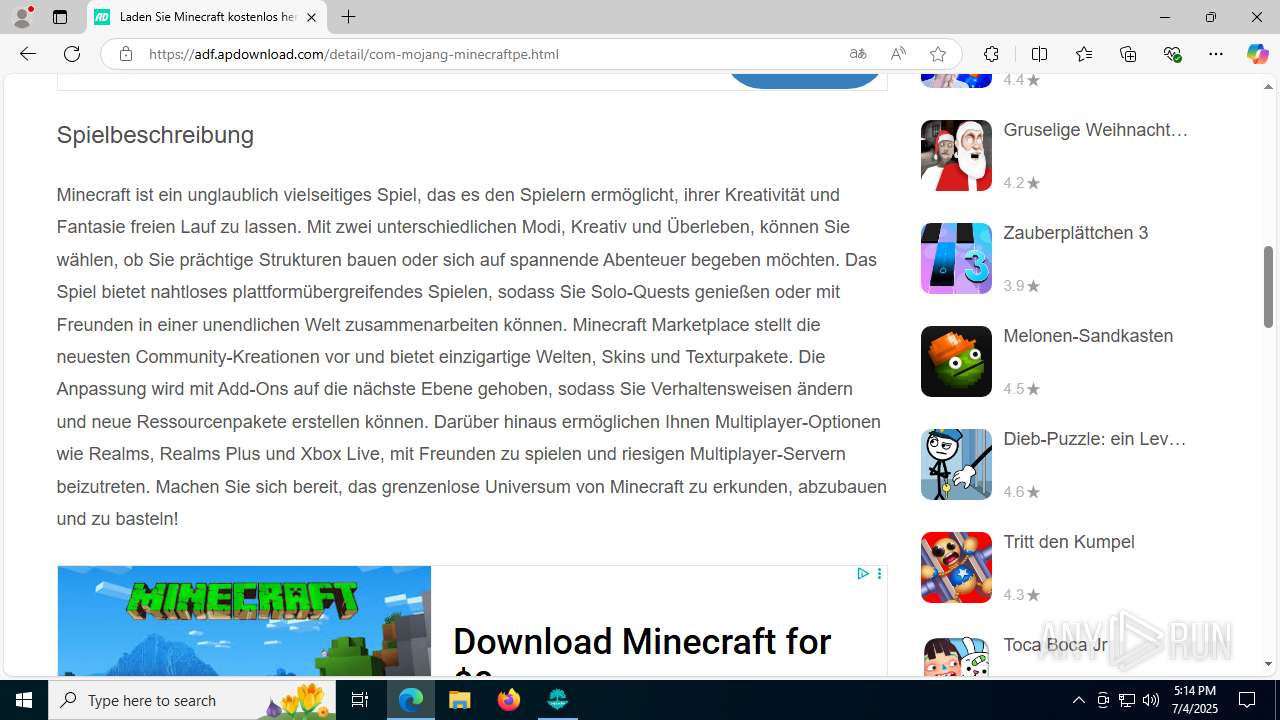Open the volume control in tray
1280x720 pixels.
[1150, 700]
